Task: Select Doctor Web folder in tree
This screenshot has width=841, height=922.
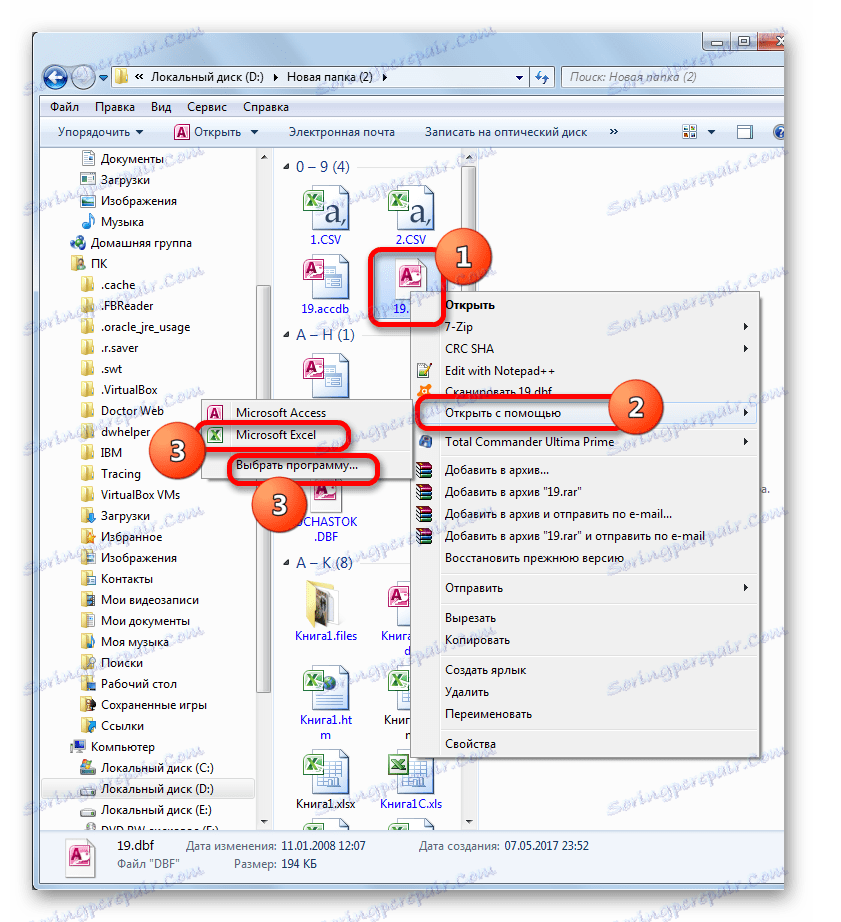Action: pyautogui.click(x=132, y=410)
